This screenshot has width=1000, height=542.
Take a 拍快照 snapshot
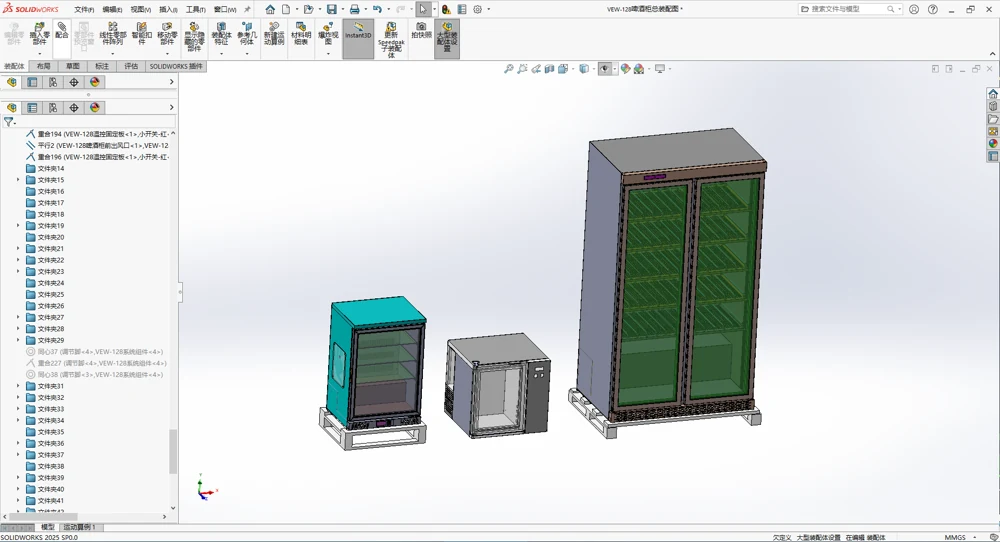pos(421,30)
